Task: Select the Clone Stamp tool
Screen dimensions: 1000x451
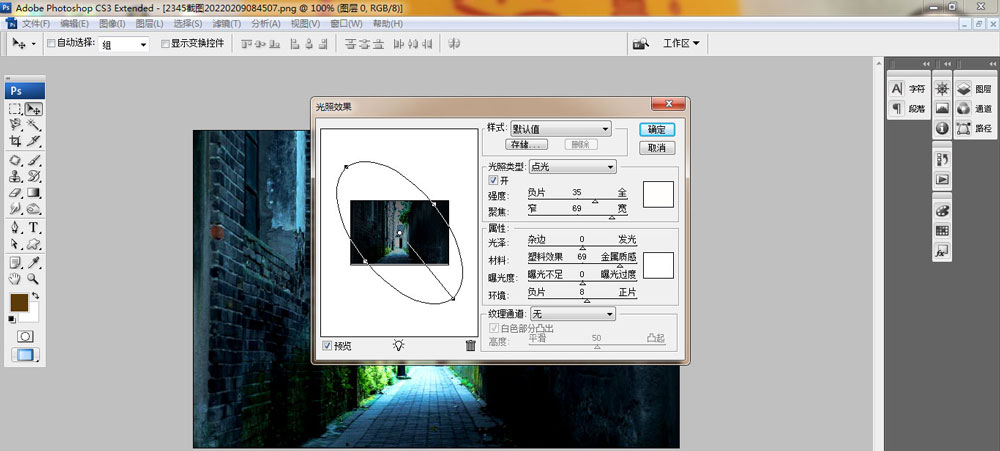Action: point(16,176)
